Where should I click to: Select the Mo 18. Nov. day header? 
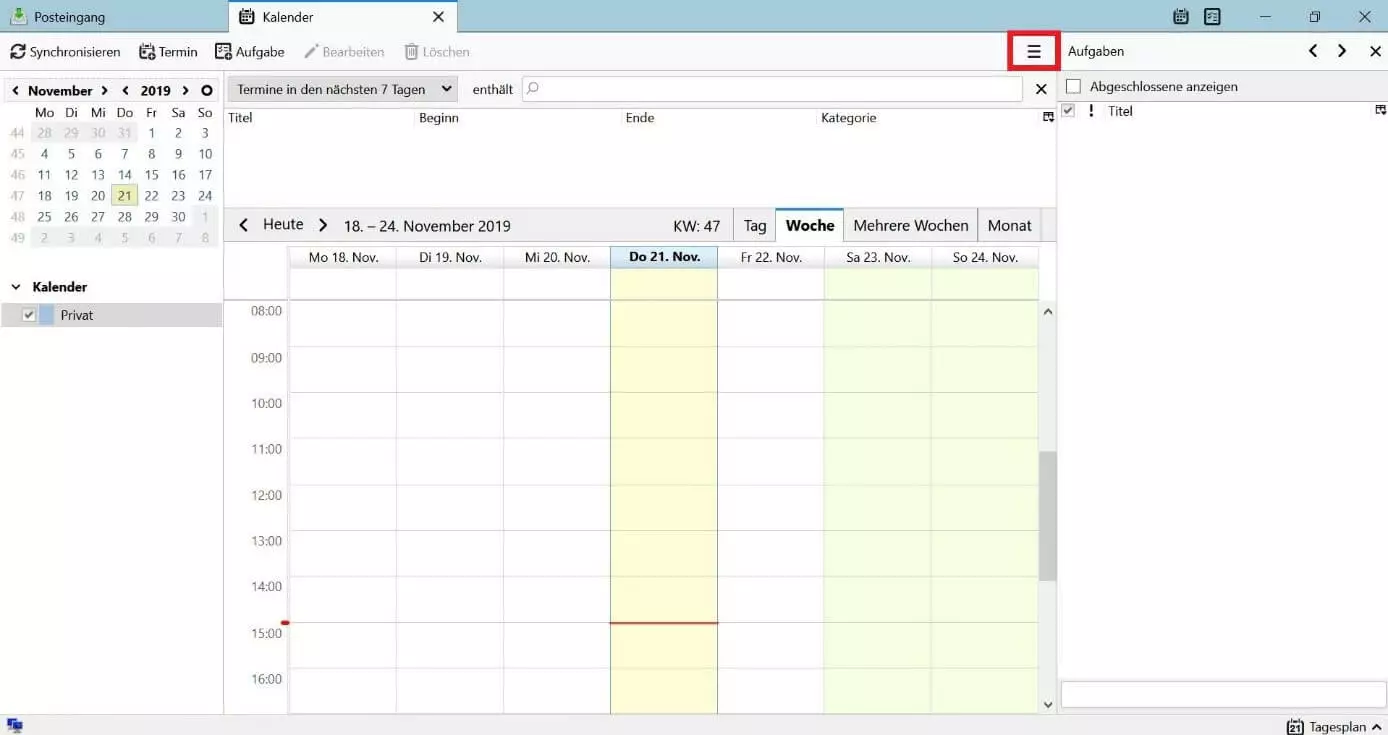coord(343,257)
